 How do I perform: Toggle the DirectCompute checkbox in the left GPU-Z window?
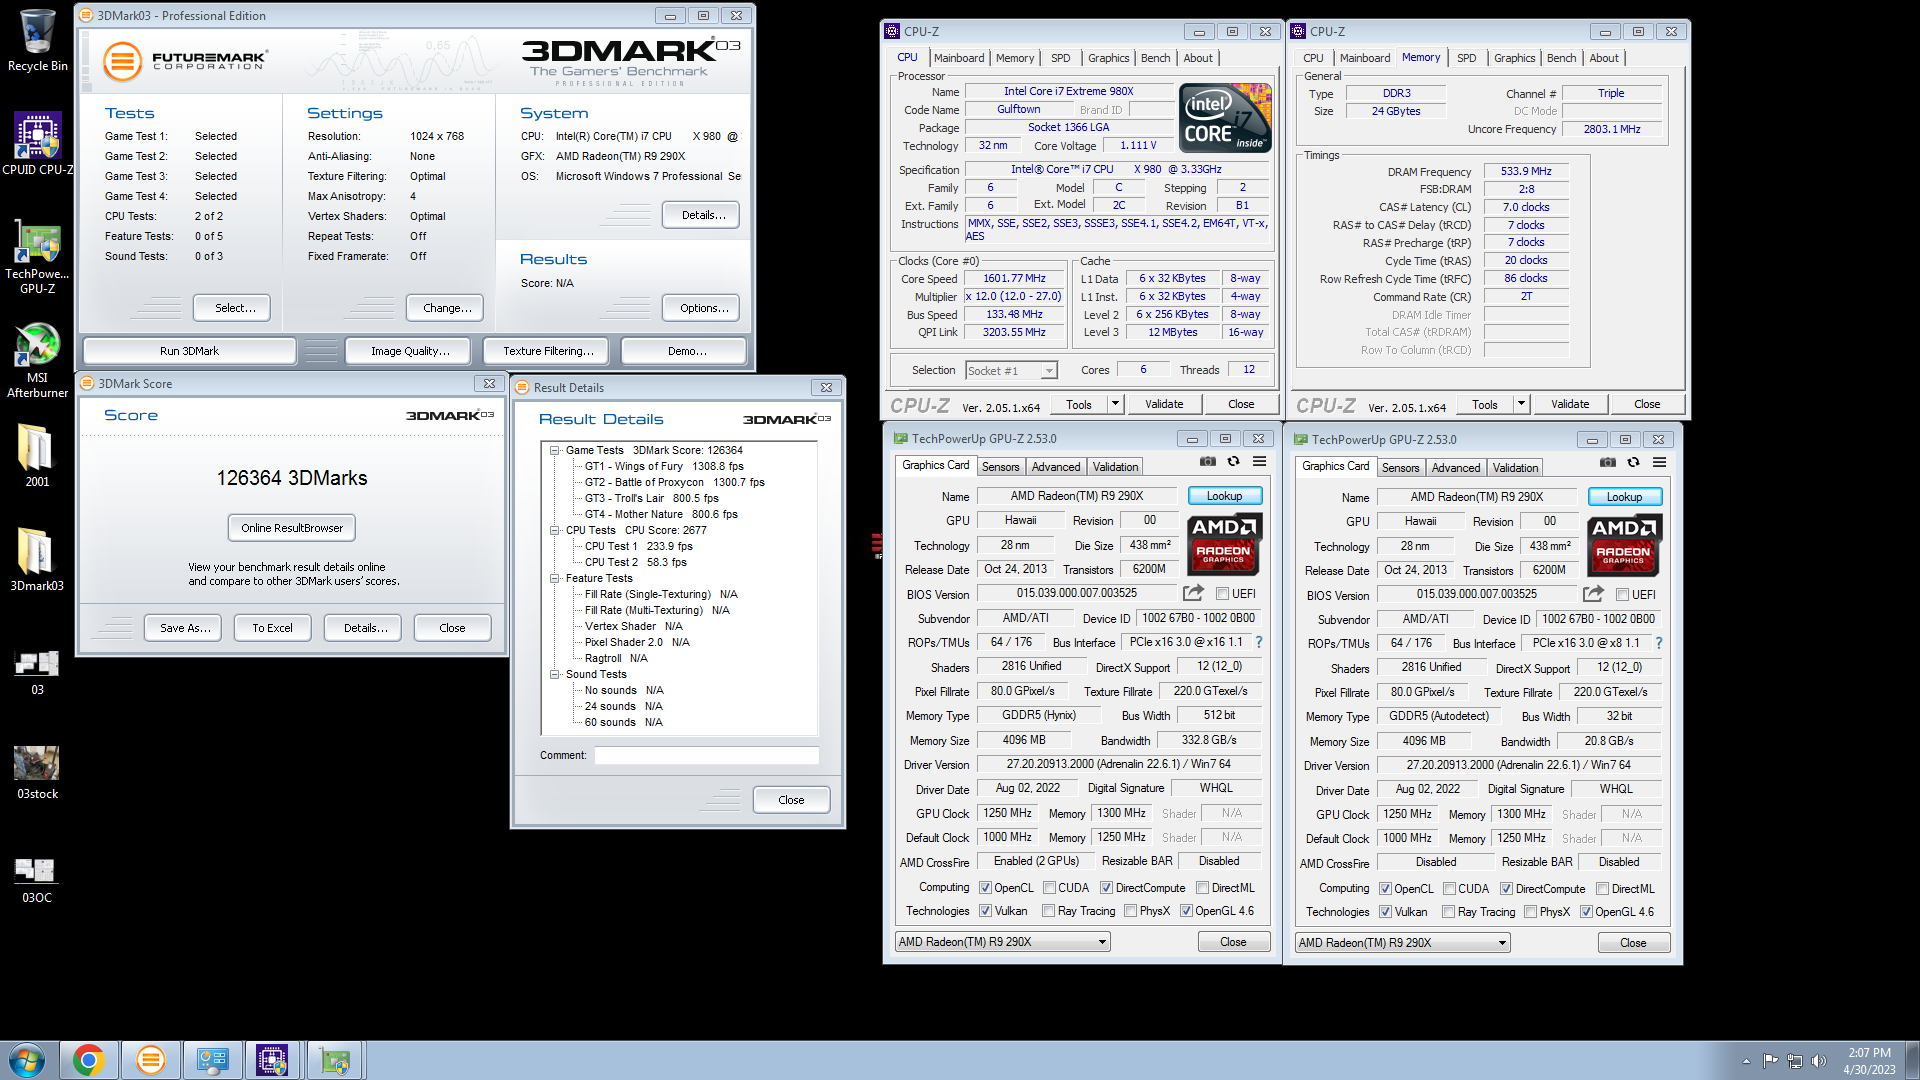(1106, 888)
